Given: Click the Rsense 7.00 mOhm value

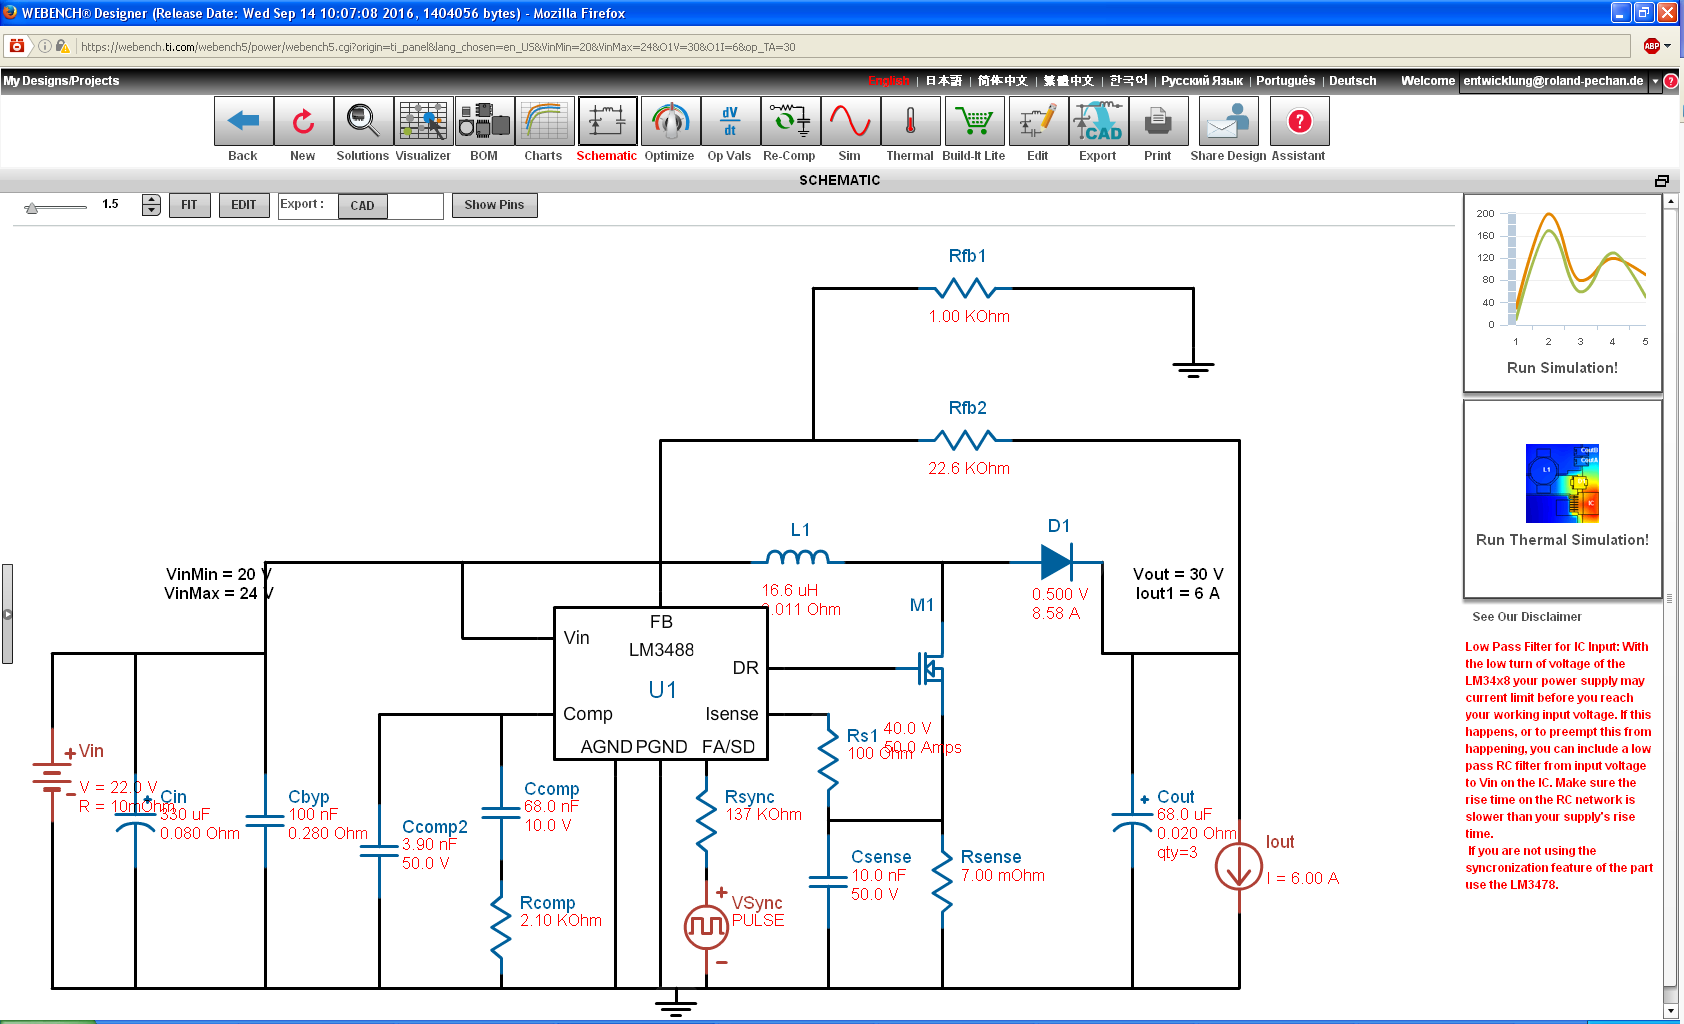Looking at the screenshot, I should [x=1003, y=876].
